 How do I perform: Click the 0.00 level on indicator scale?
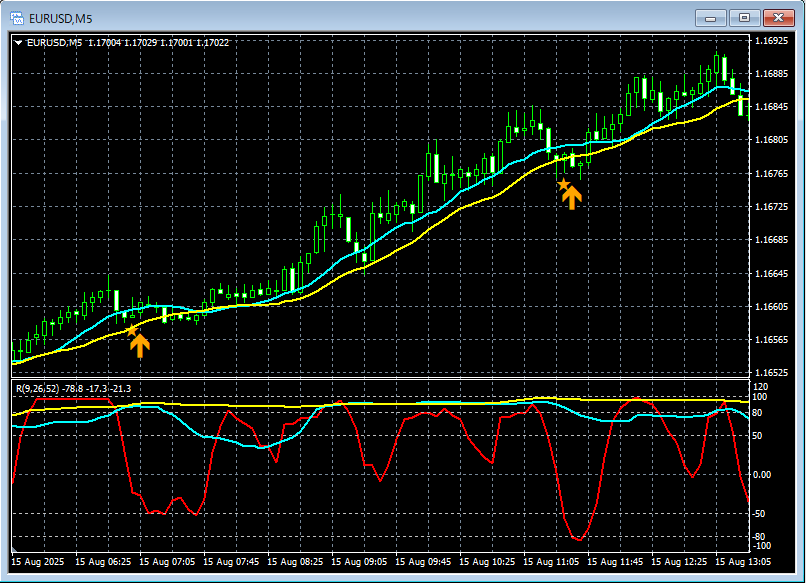coord(762,474)
